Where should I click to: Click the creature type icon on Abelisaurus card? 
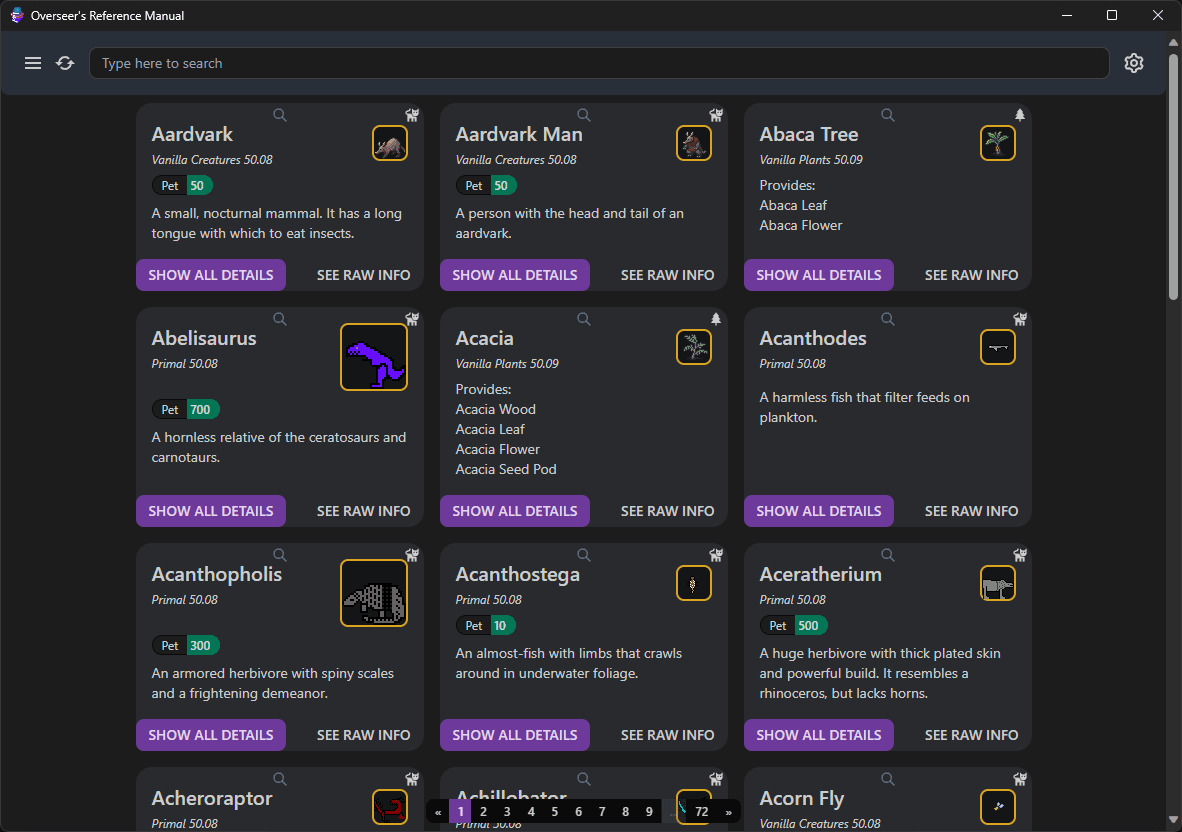click(412, 320)
